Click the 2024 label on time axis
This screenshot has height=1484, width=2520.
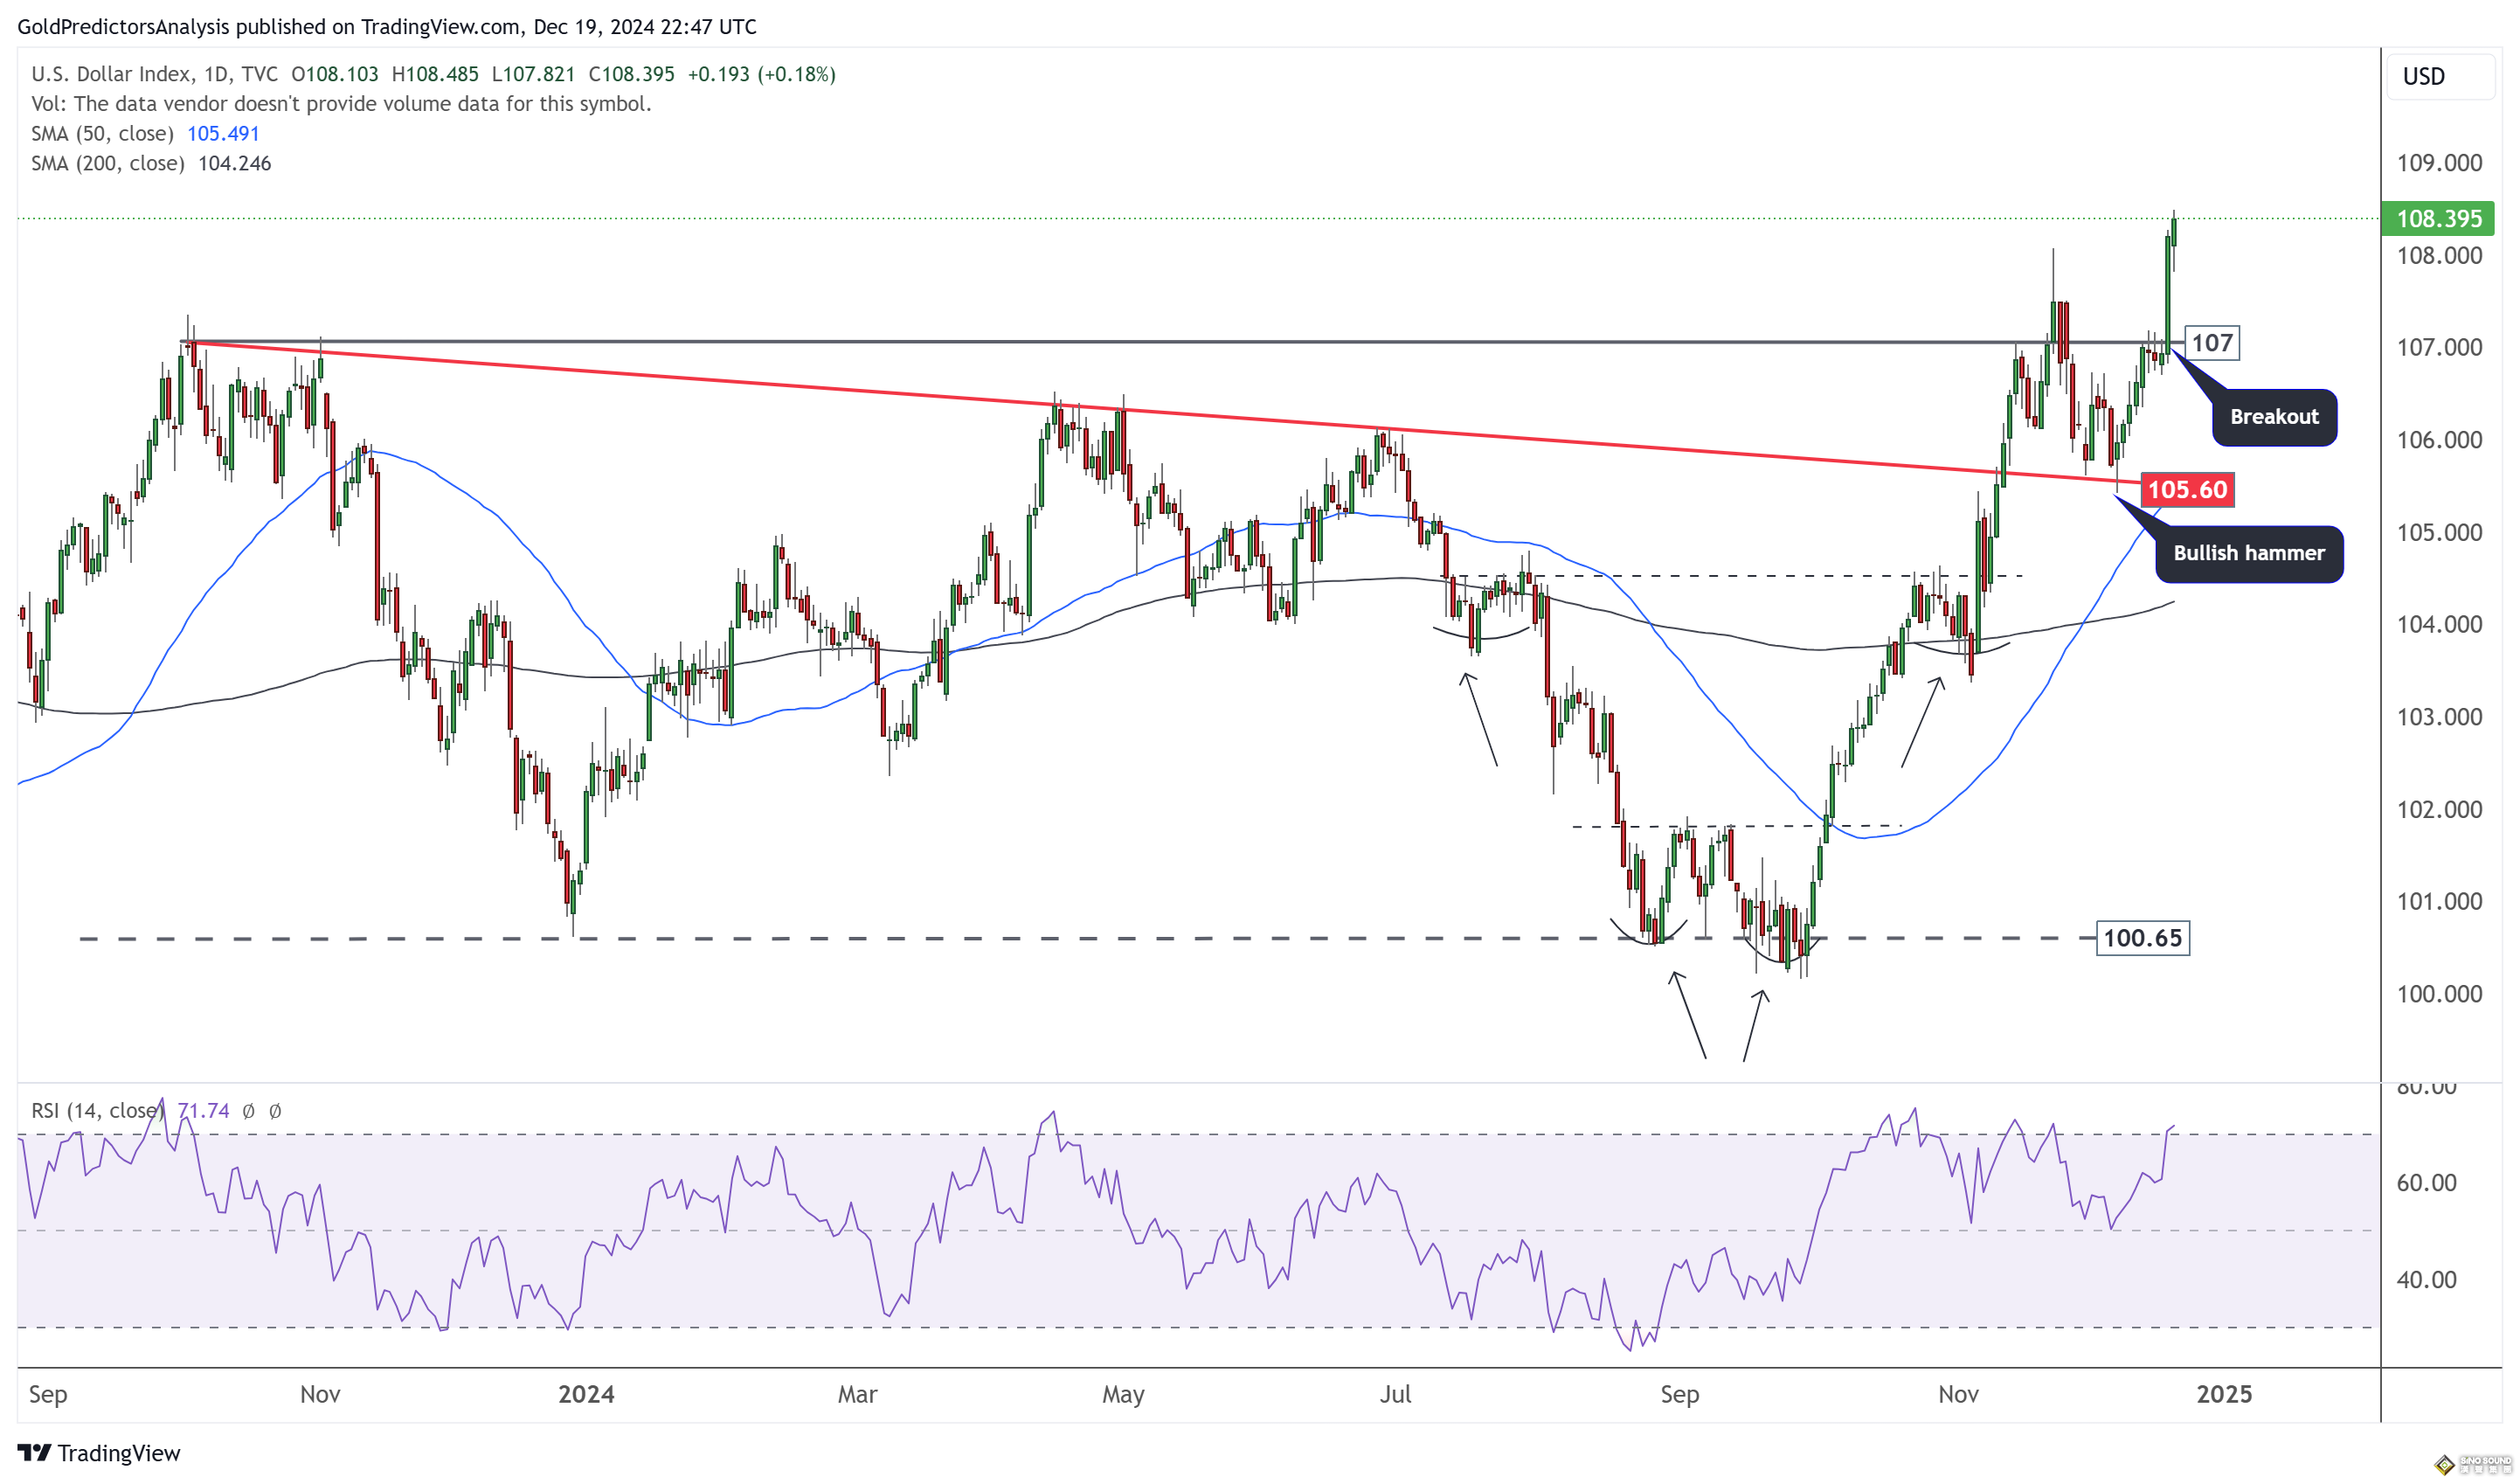(x=586, y=1394)
